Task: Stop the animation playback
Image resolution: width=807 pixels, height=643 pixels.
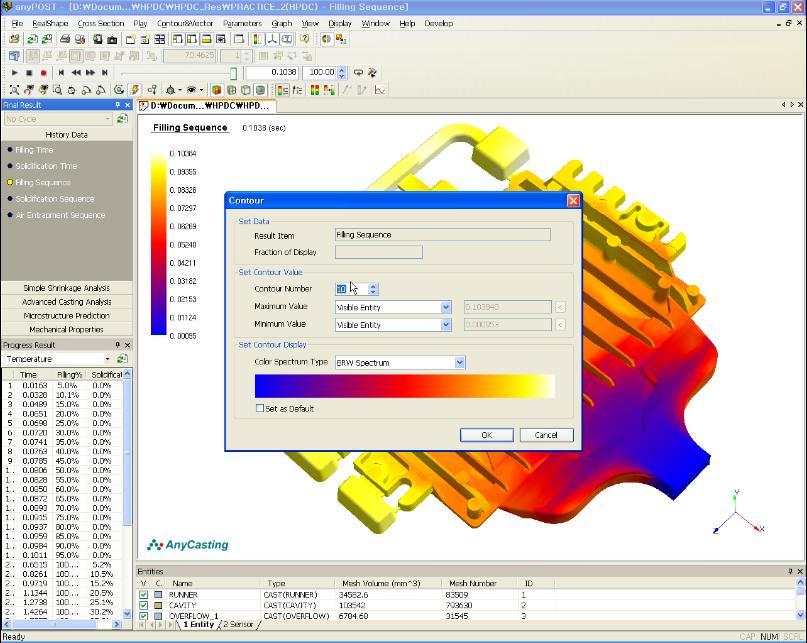Action: click(29, 73)
